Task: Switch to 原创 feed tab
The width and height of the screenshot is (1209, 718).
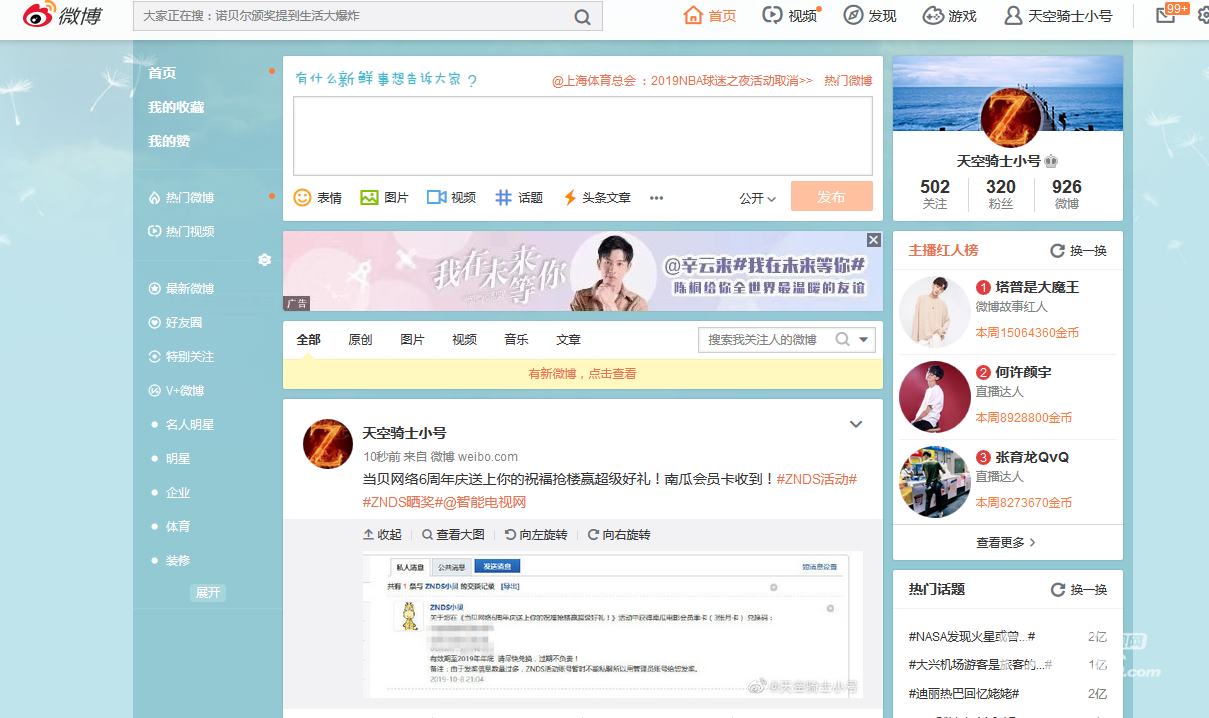Action: coord(360,340)
